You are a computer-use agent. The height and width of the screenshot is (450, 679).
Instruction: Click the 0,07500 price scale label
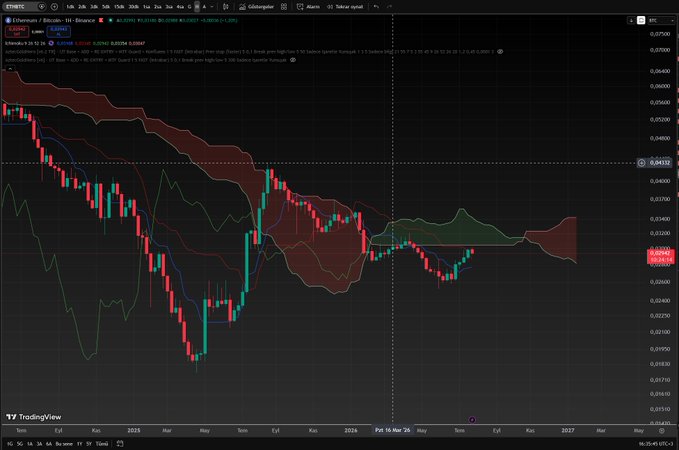pyautogui.click(x=660, y=34)
